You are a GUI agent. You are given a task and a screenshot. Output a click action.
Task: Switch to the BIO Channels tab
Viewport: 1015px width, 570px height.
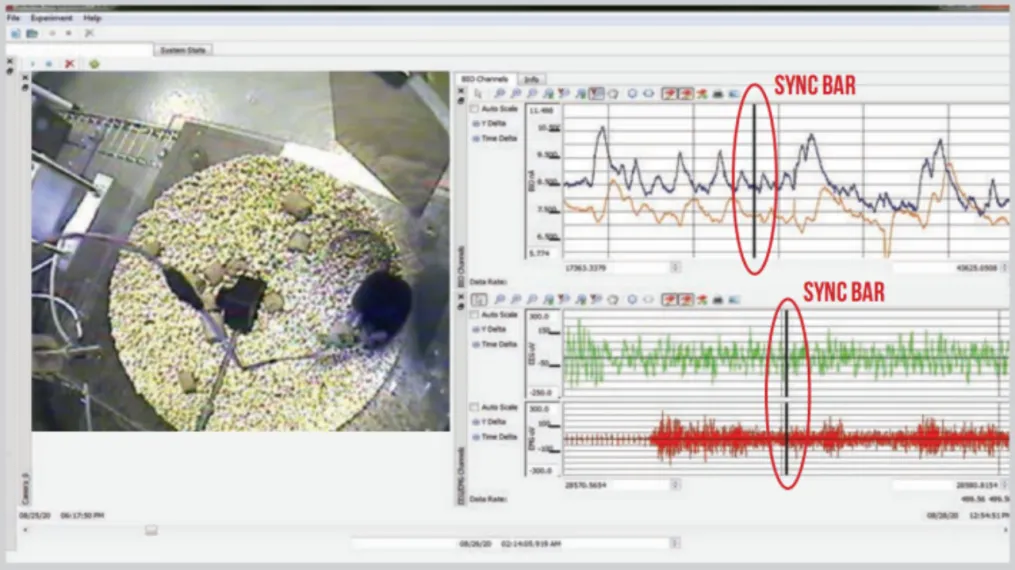(x=485, y=79)
